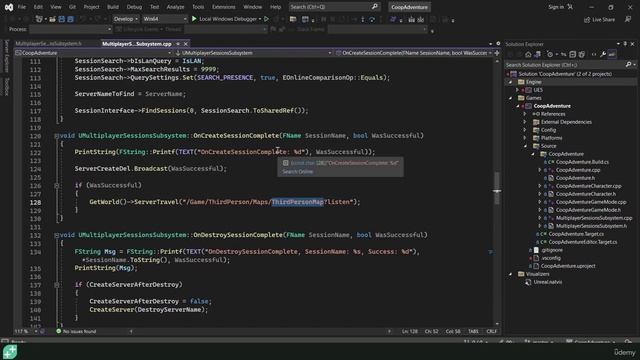This screenshot has height=360, width=640.
Task: Open the Toolbox side tab
Action: [x=6, y=86]
